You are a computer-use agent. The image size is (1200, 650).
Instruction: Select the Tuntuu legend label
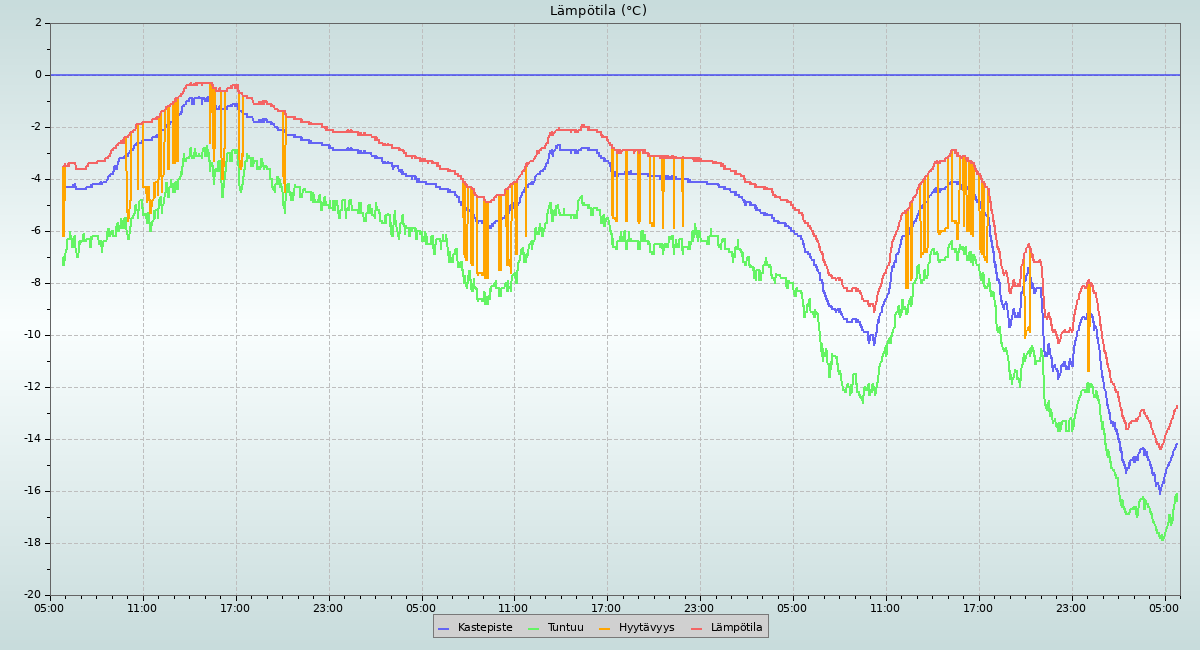565,628
